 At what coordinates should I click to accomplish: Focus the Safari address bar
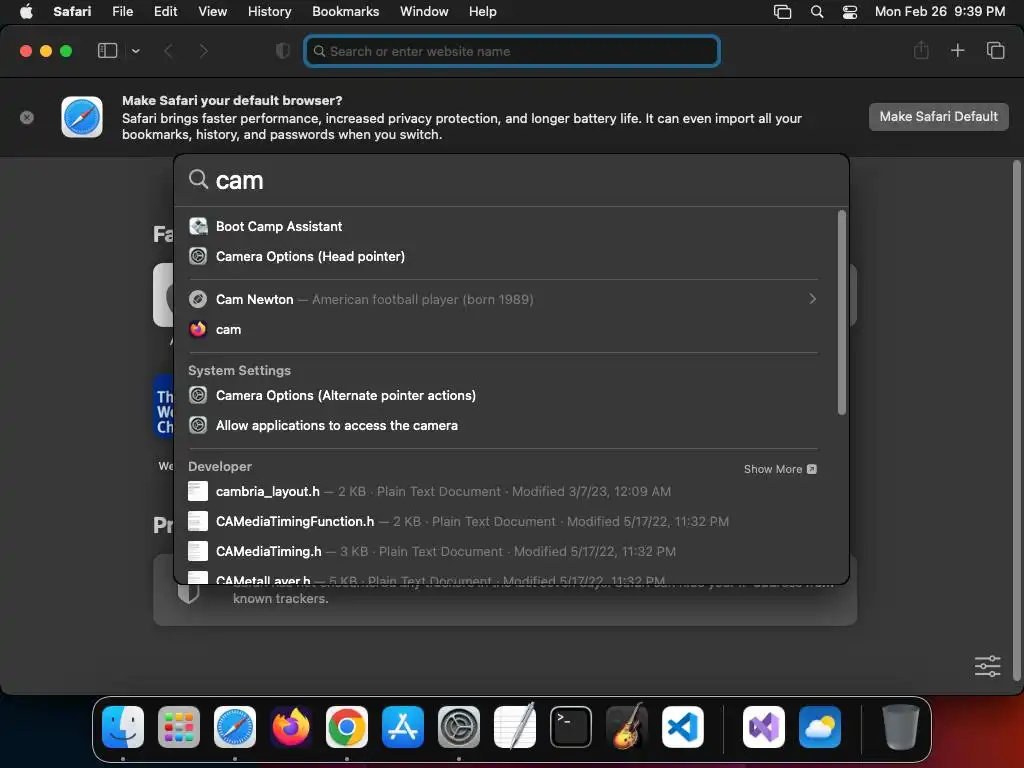click(x=512, y=51)
